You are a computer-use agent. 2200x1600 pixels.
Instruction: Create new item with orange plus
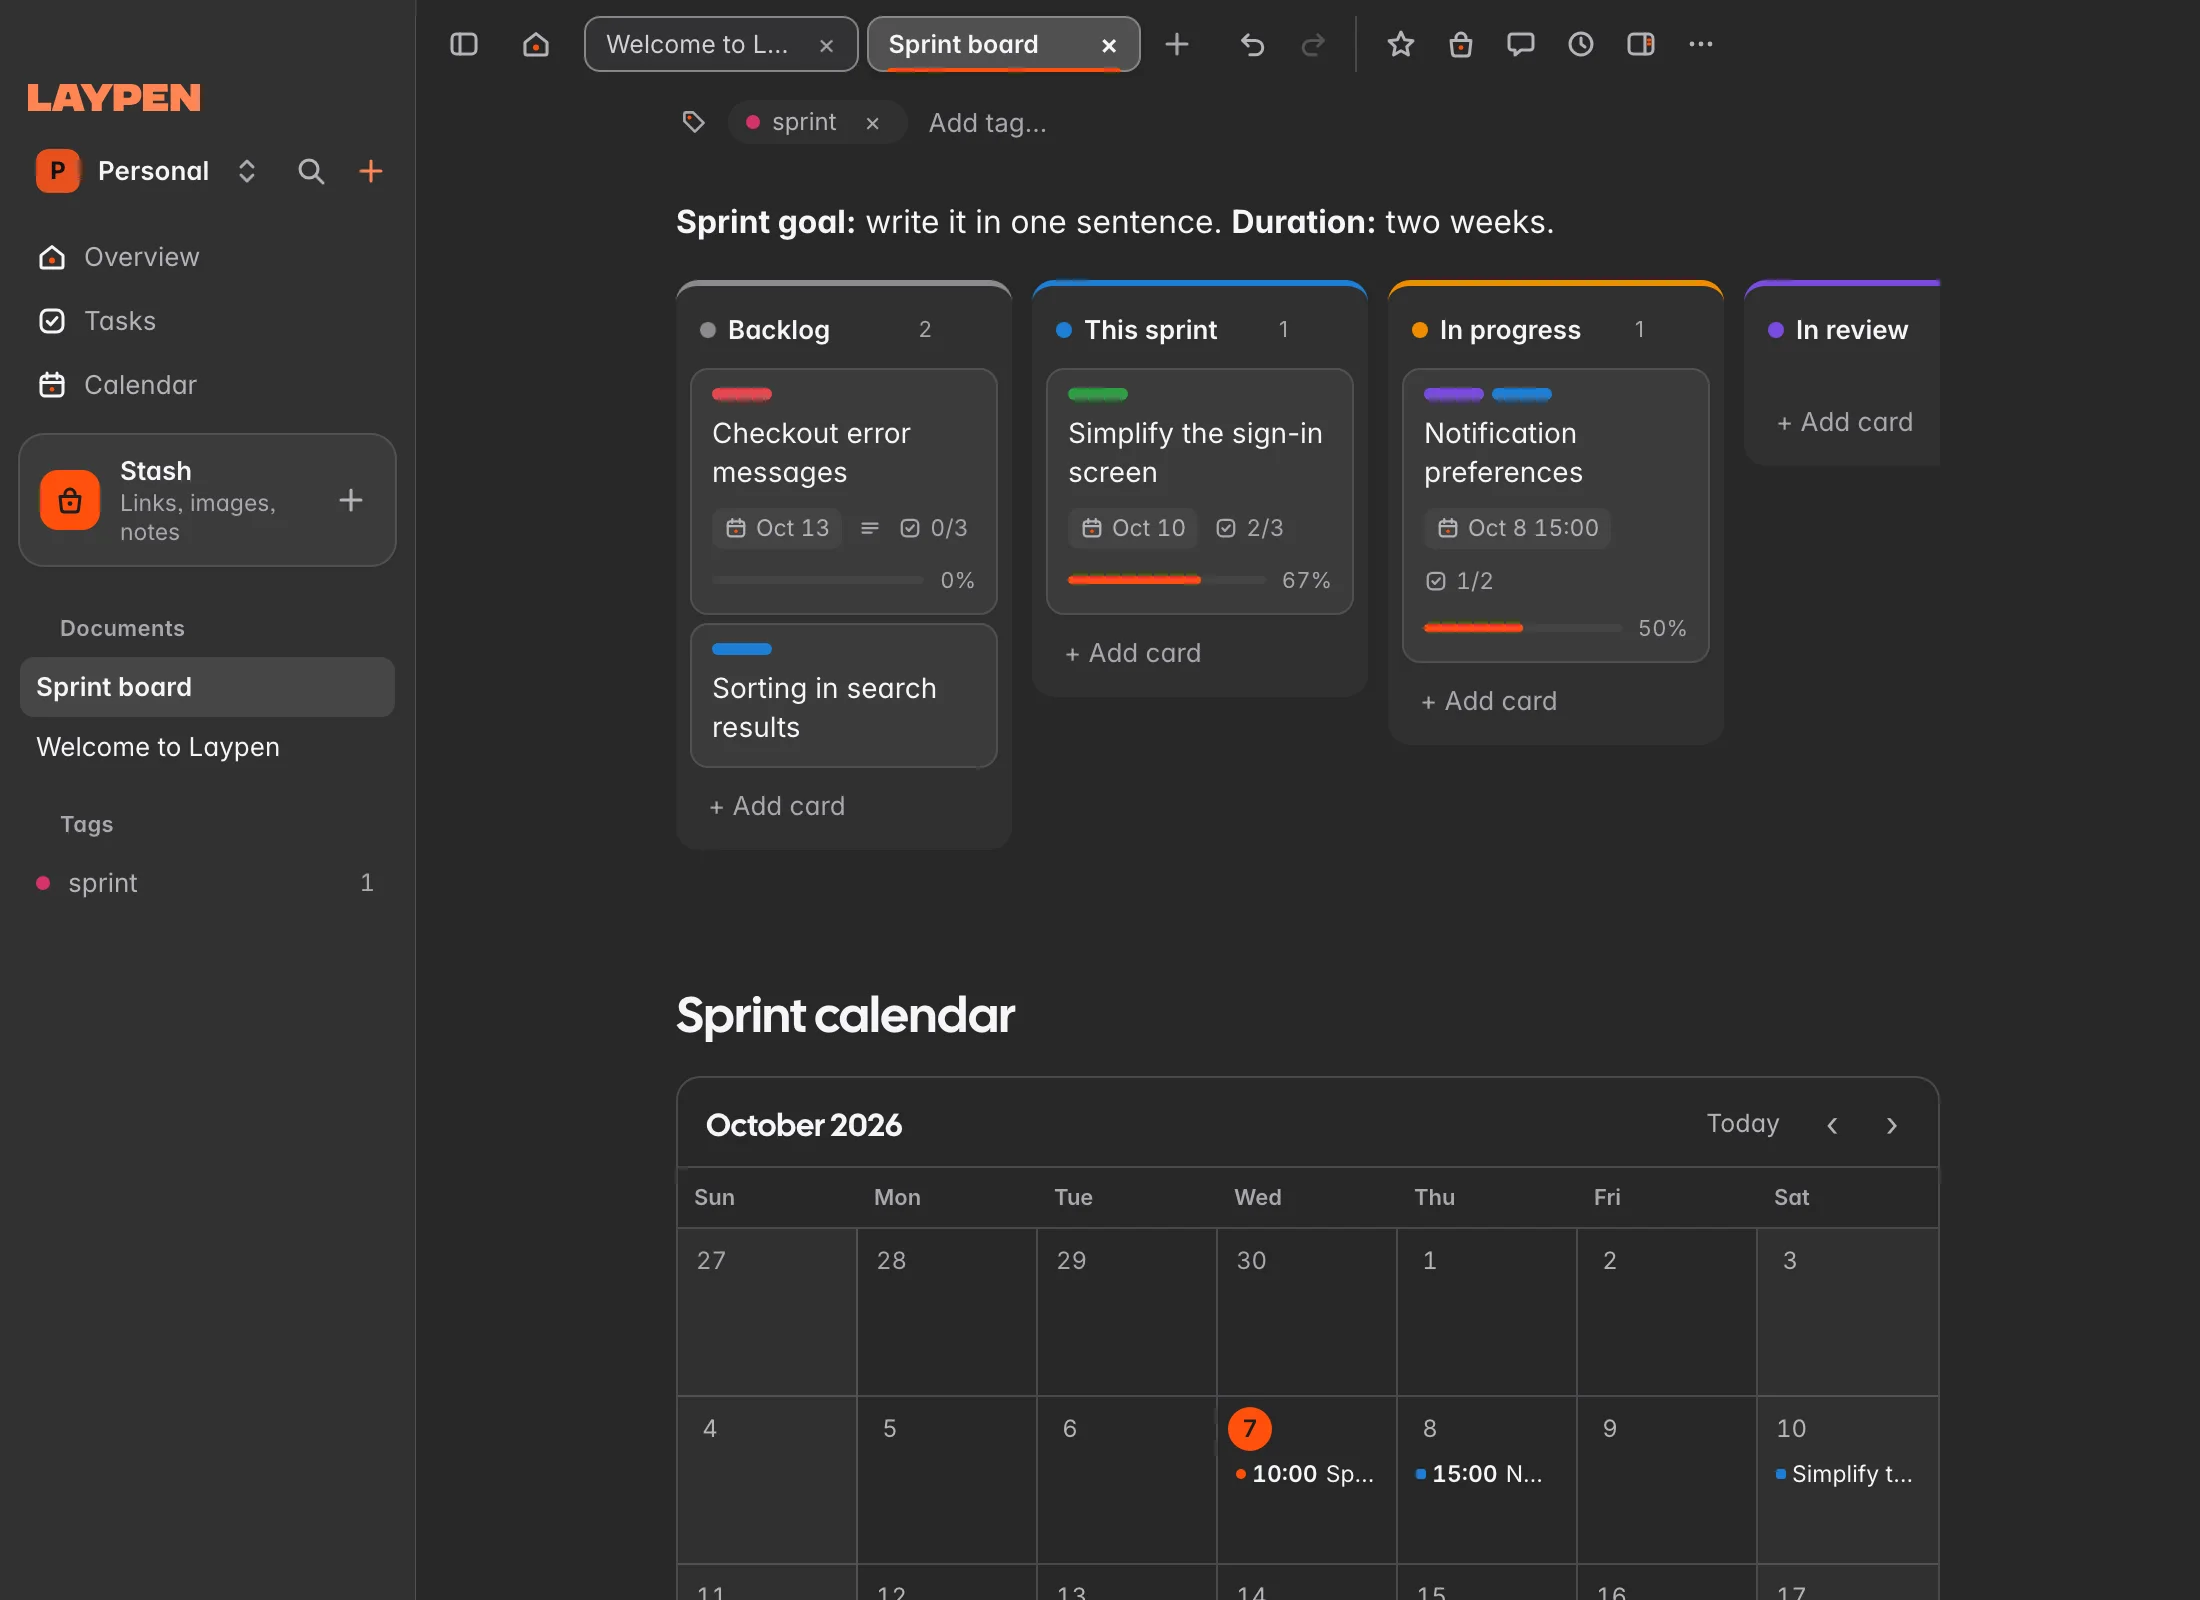tap(371, 171)
